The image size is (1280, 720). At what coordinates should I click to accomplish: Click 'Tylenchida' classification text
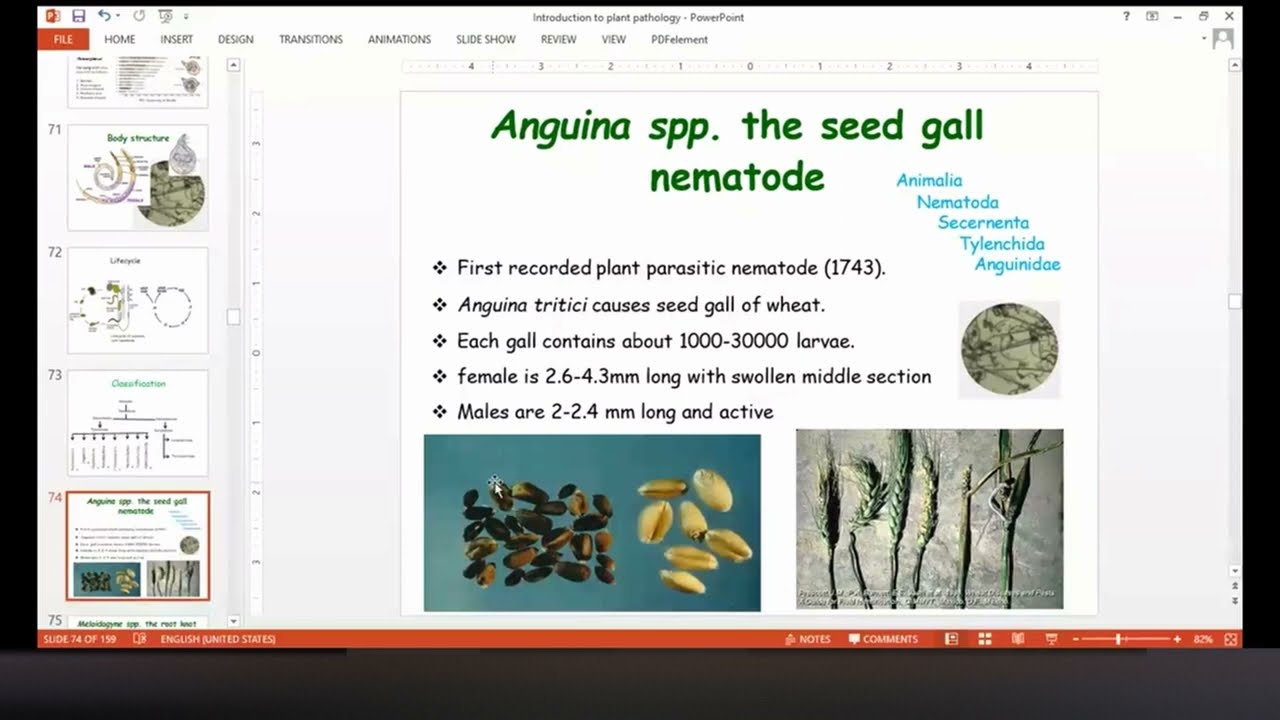1002,244
